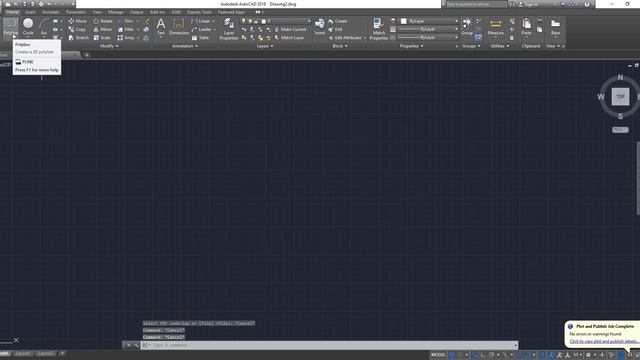Click the WCS label below ViewCube
The width and height of the screenshot is (640, 360).
click(x=620, y=130)
